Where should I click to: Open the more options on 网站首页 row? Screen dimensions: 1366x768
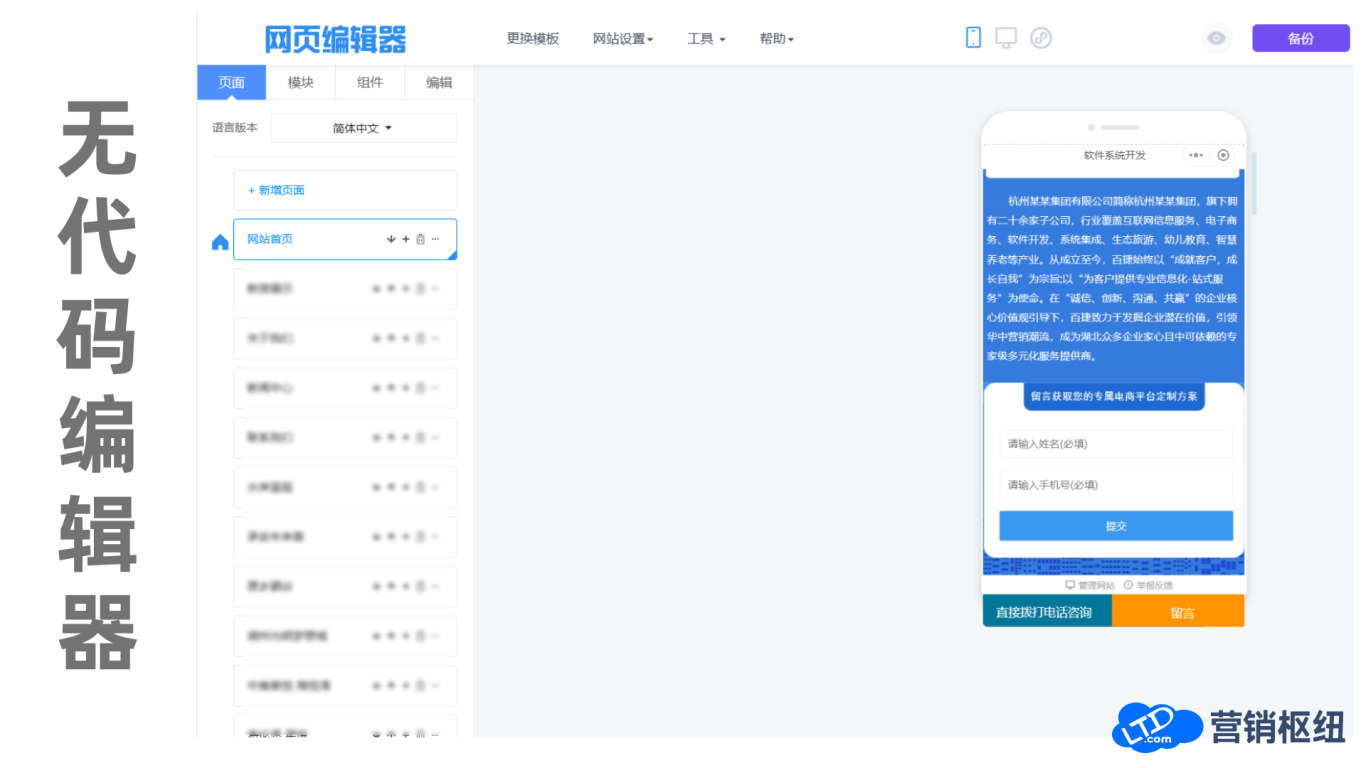coord(435,239)
